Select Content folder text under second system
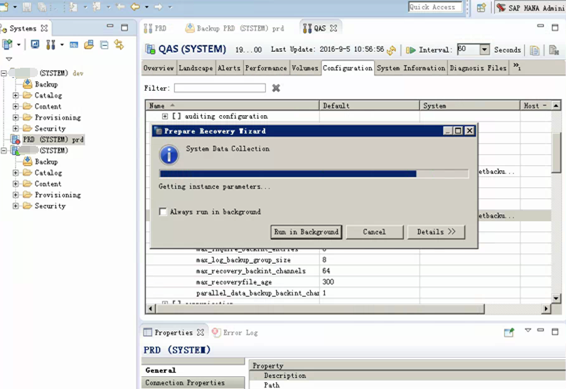 48,184
